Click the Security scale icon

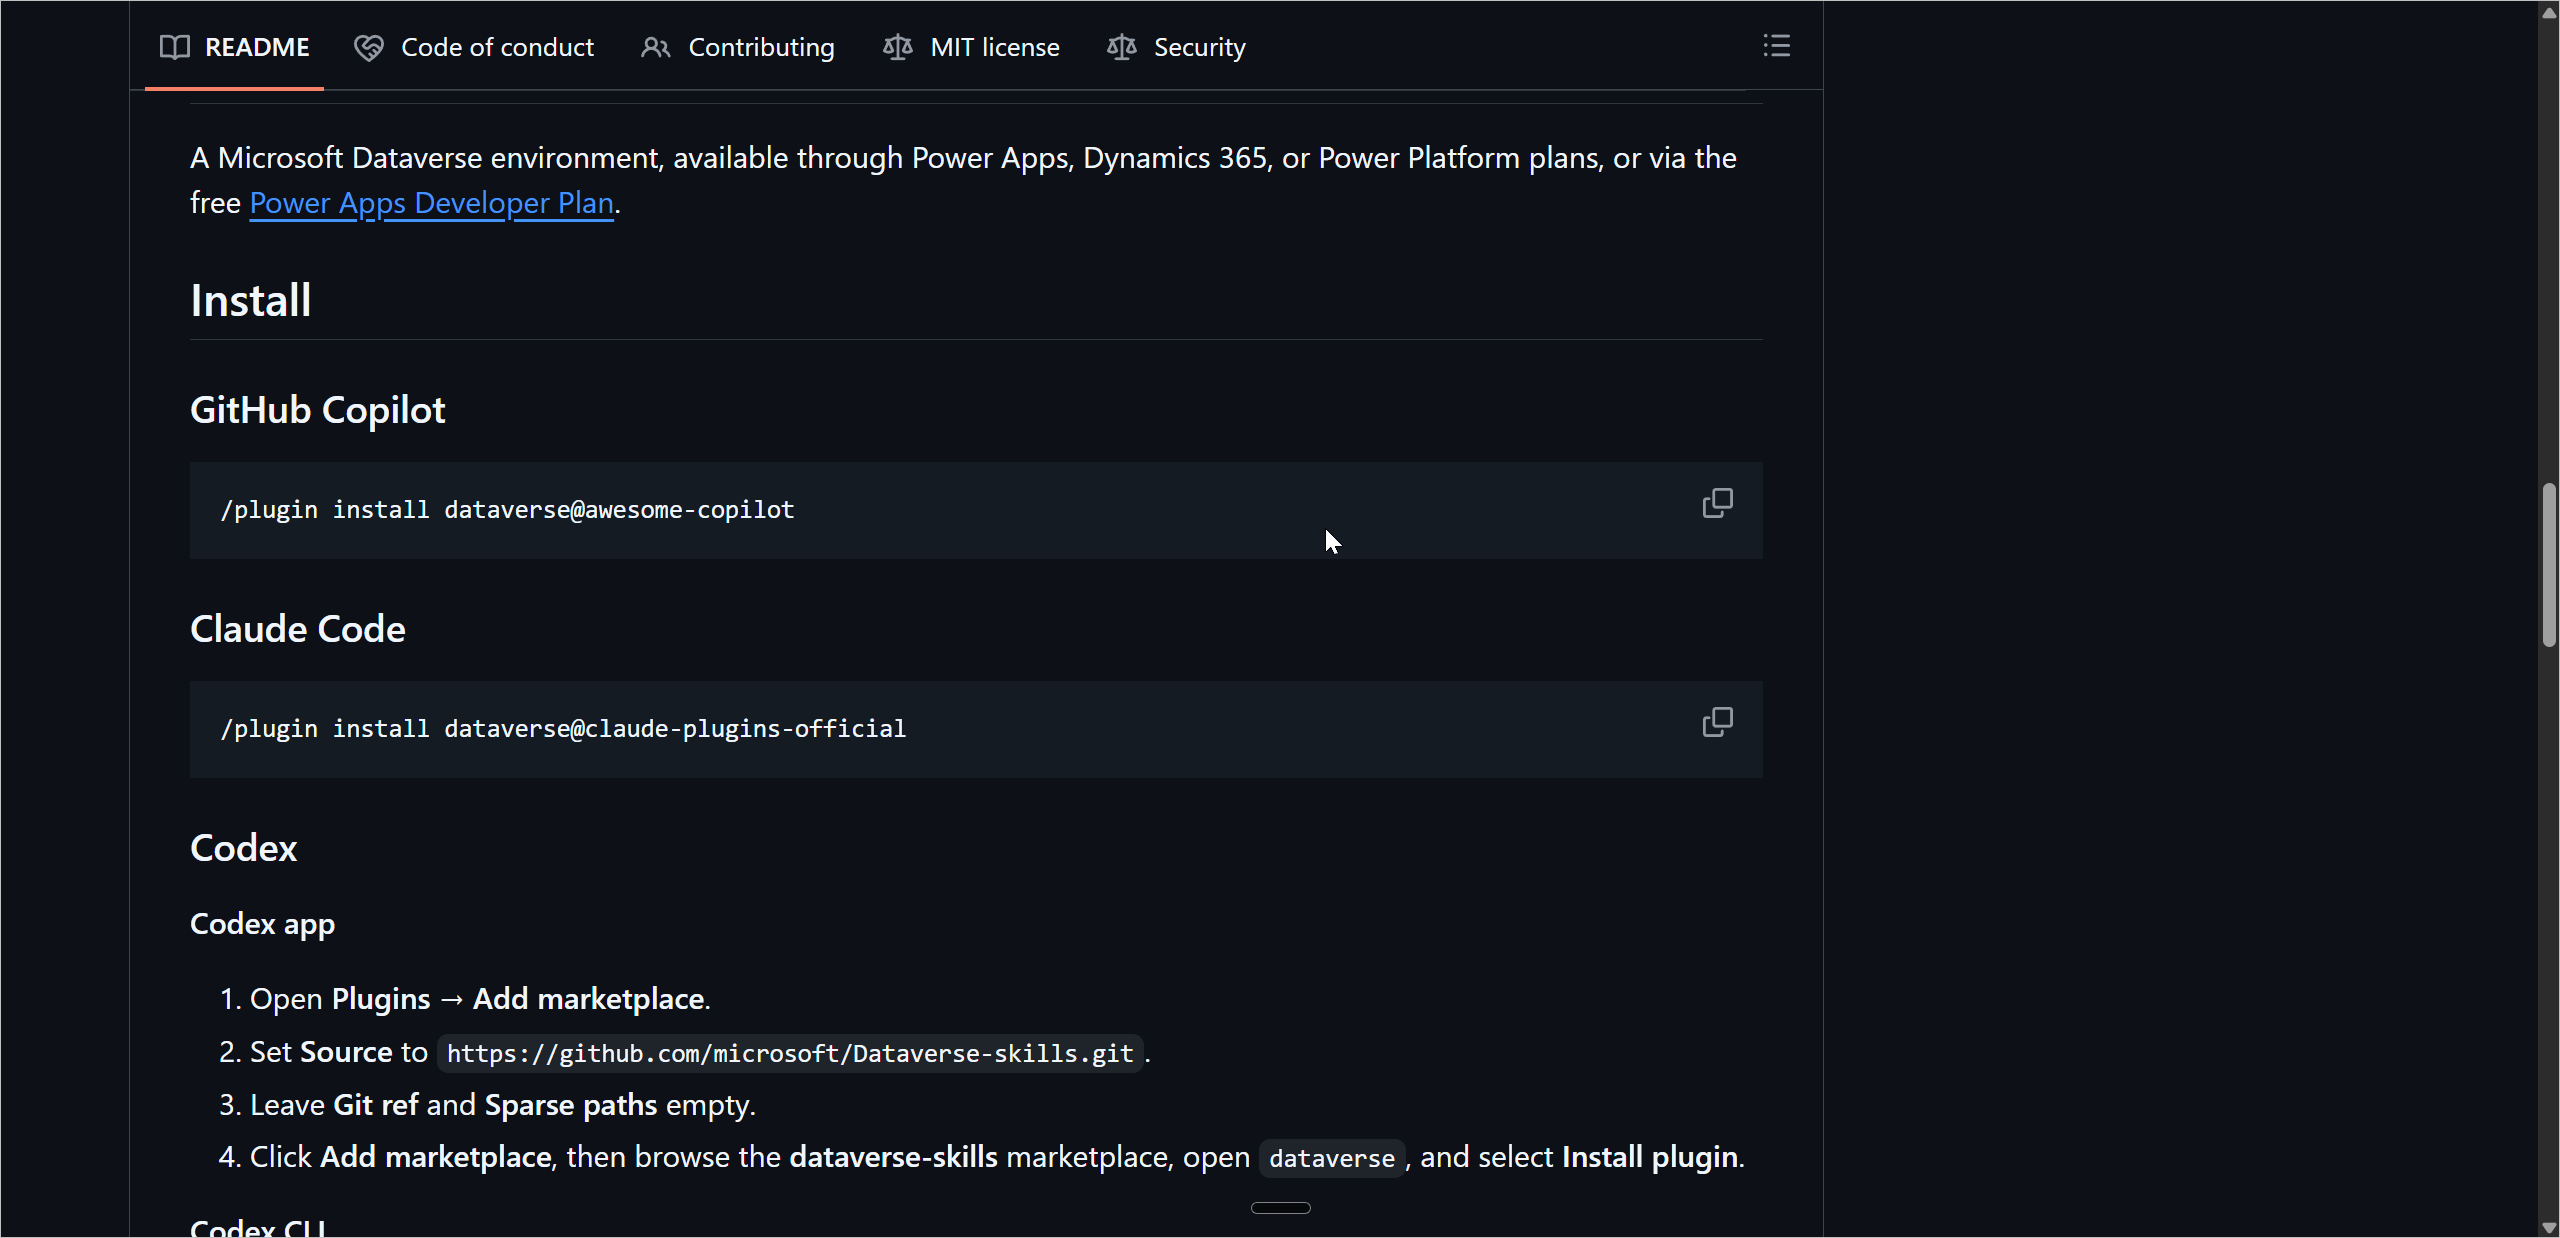tap(1122, 47)
